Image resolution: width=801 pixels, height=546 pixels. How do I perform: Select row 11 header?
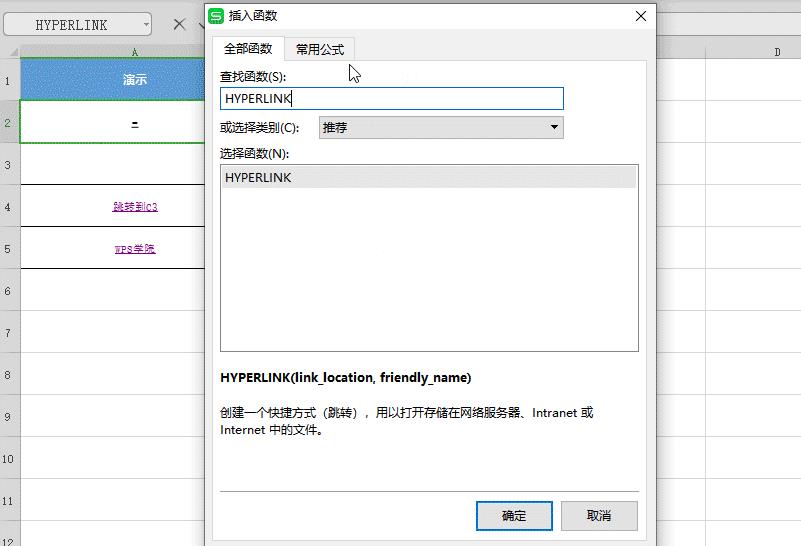click(10, 500)
